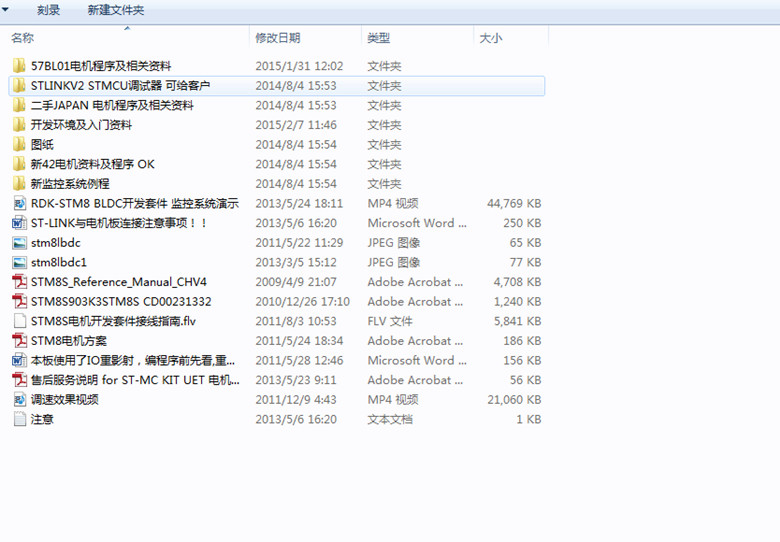Sort by the 类型 column header
This screenshot has height=542, width=780.
(x=379, y=38)
